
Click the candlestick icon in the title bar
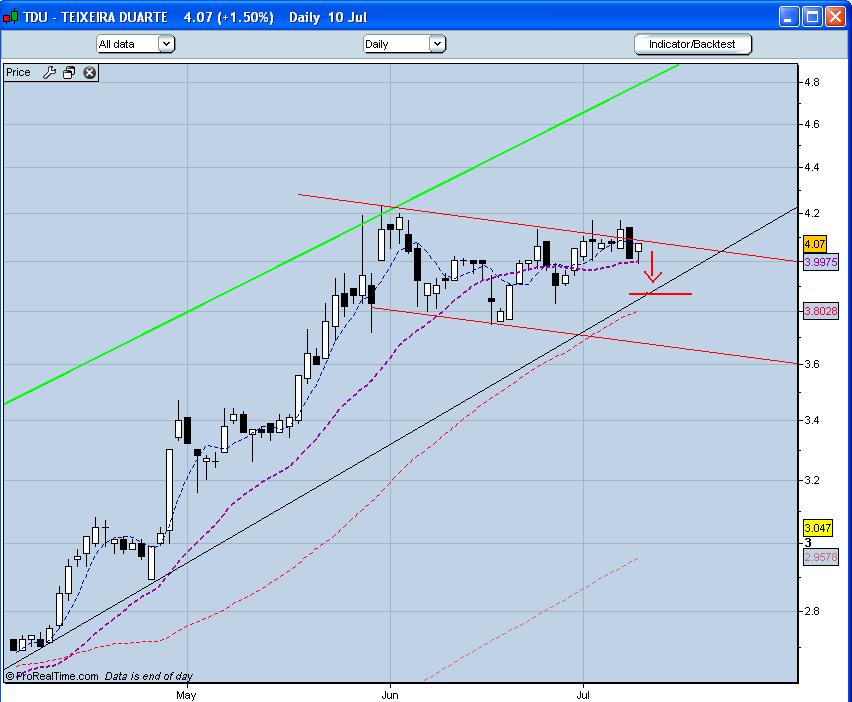click(x=10, y=17)
